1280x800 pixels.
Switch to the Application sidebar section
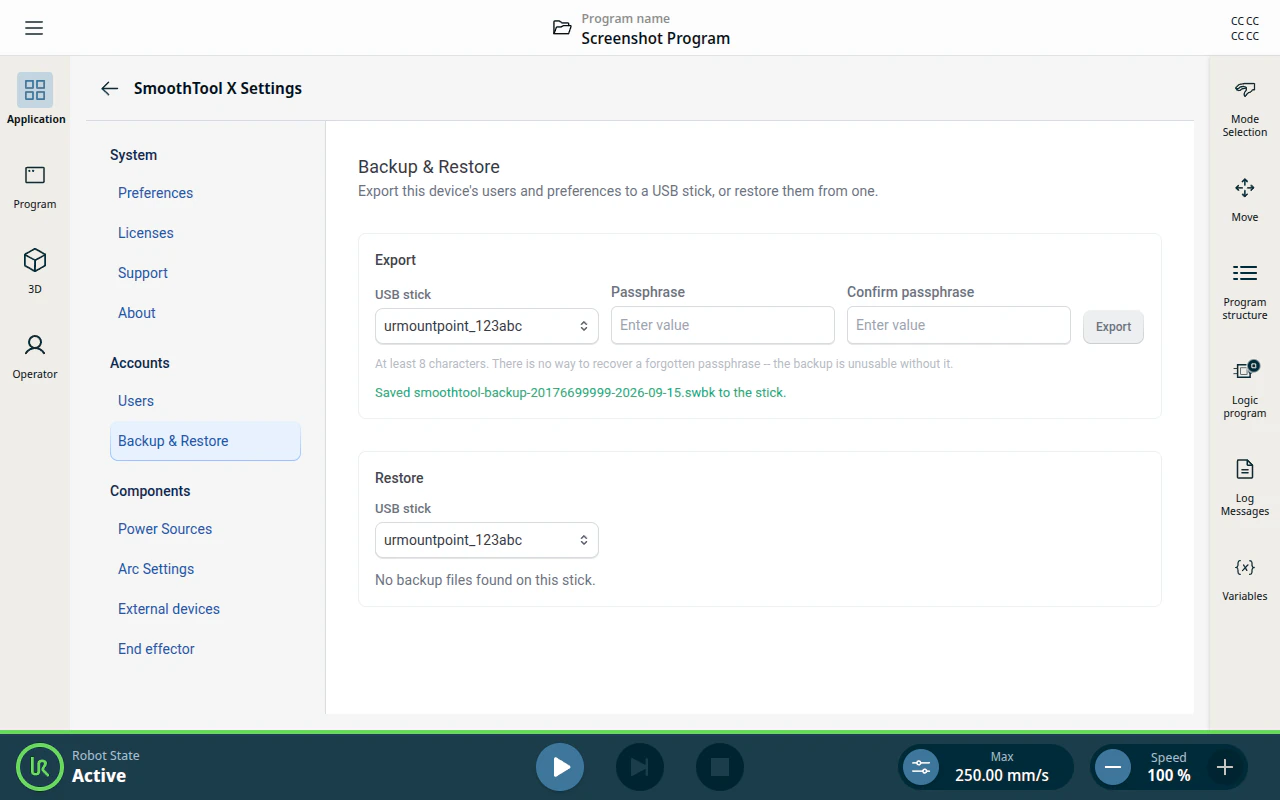[35, 99]
